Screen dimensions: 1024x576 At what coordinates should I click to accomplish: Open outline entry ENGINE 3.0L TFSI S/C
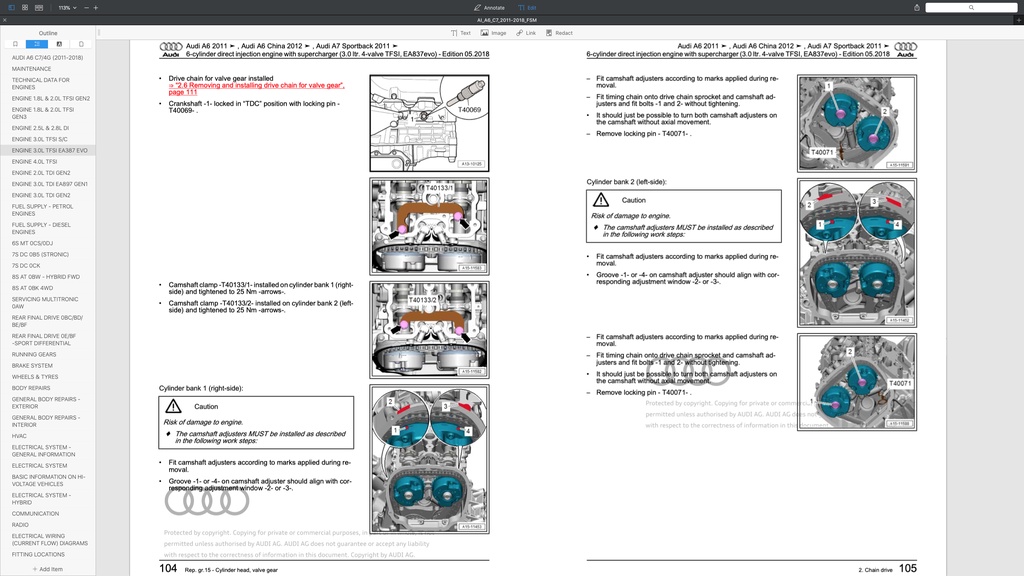point(39,139)
